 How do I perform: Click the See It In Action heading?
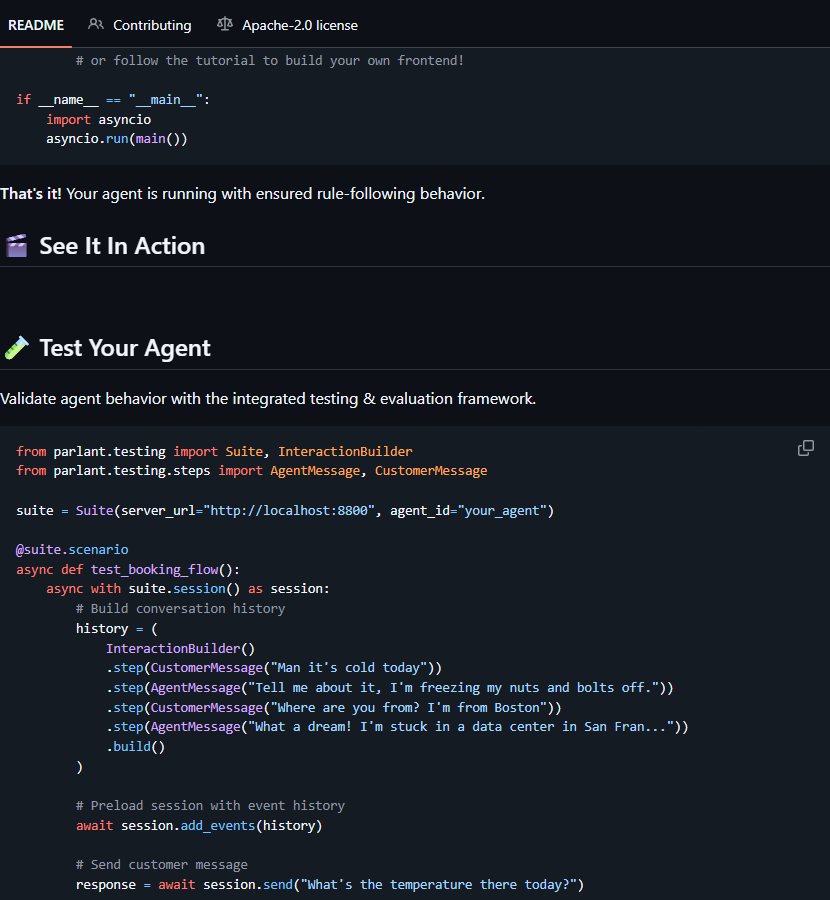pyautogui.click(x=122, y=246)
